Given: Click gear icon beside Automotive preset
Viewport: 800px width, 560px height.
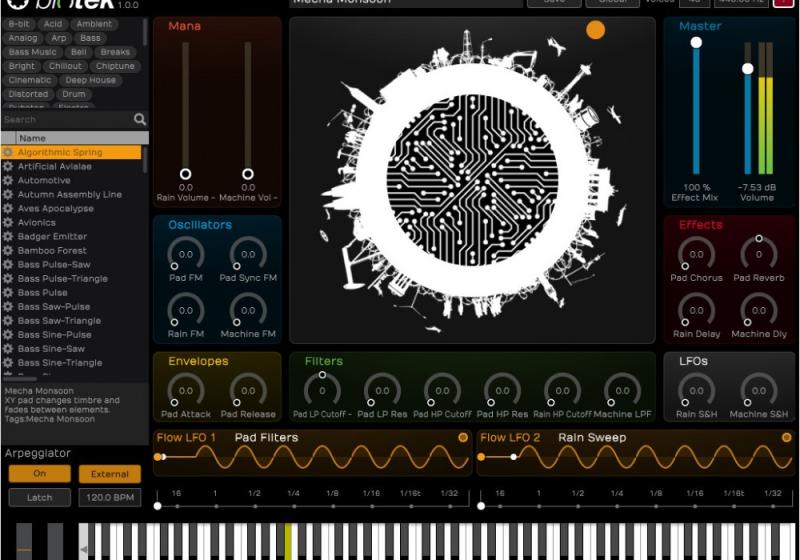Looking at the screenshot, I should [x=8, y=180].
